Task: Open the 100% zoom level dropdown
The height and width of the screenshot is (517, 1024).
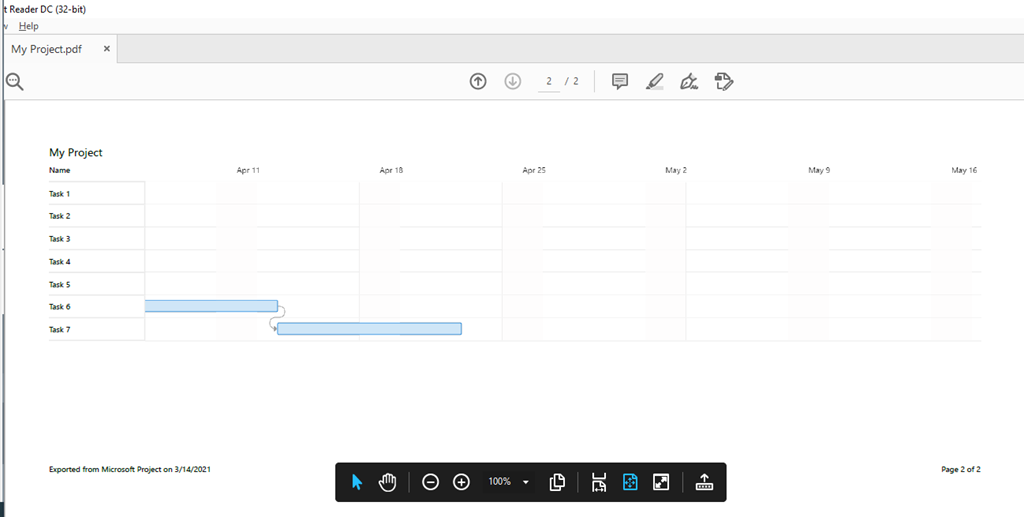Action: point(526,482)
